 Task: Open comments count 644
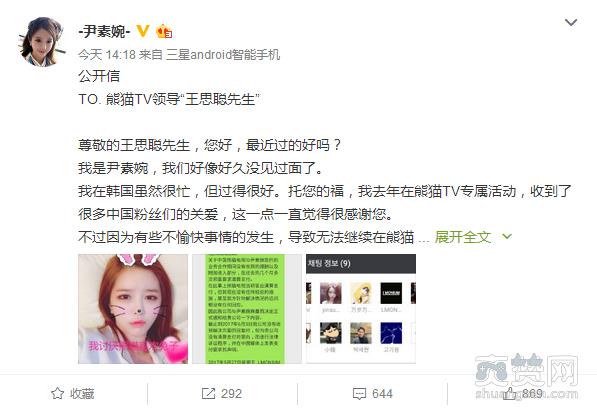(382, 394)
